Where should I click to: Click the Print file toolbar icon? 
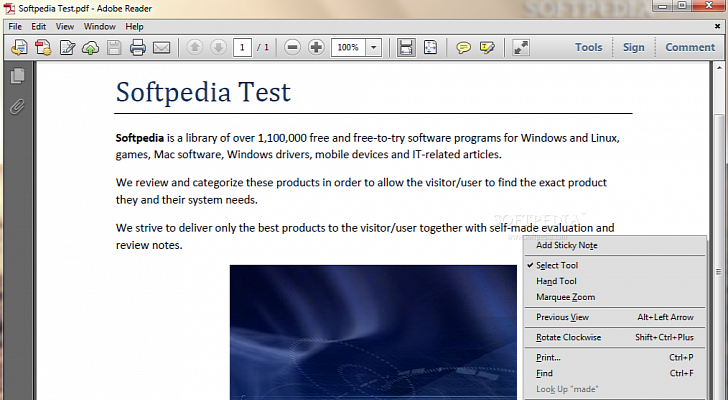[138, 47]
